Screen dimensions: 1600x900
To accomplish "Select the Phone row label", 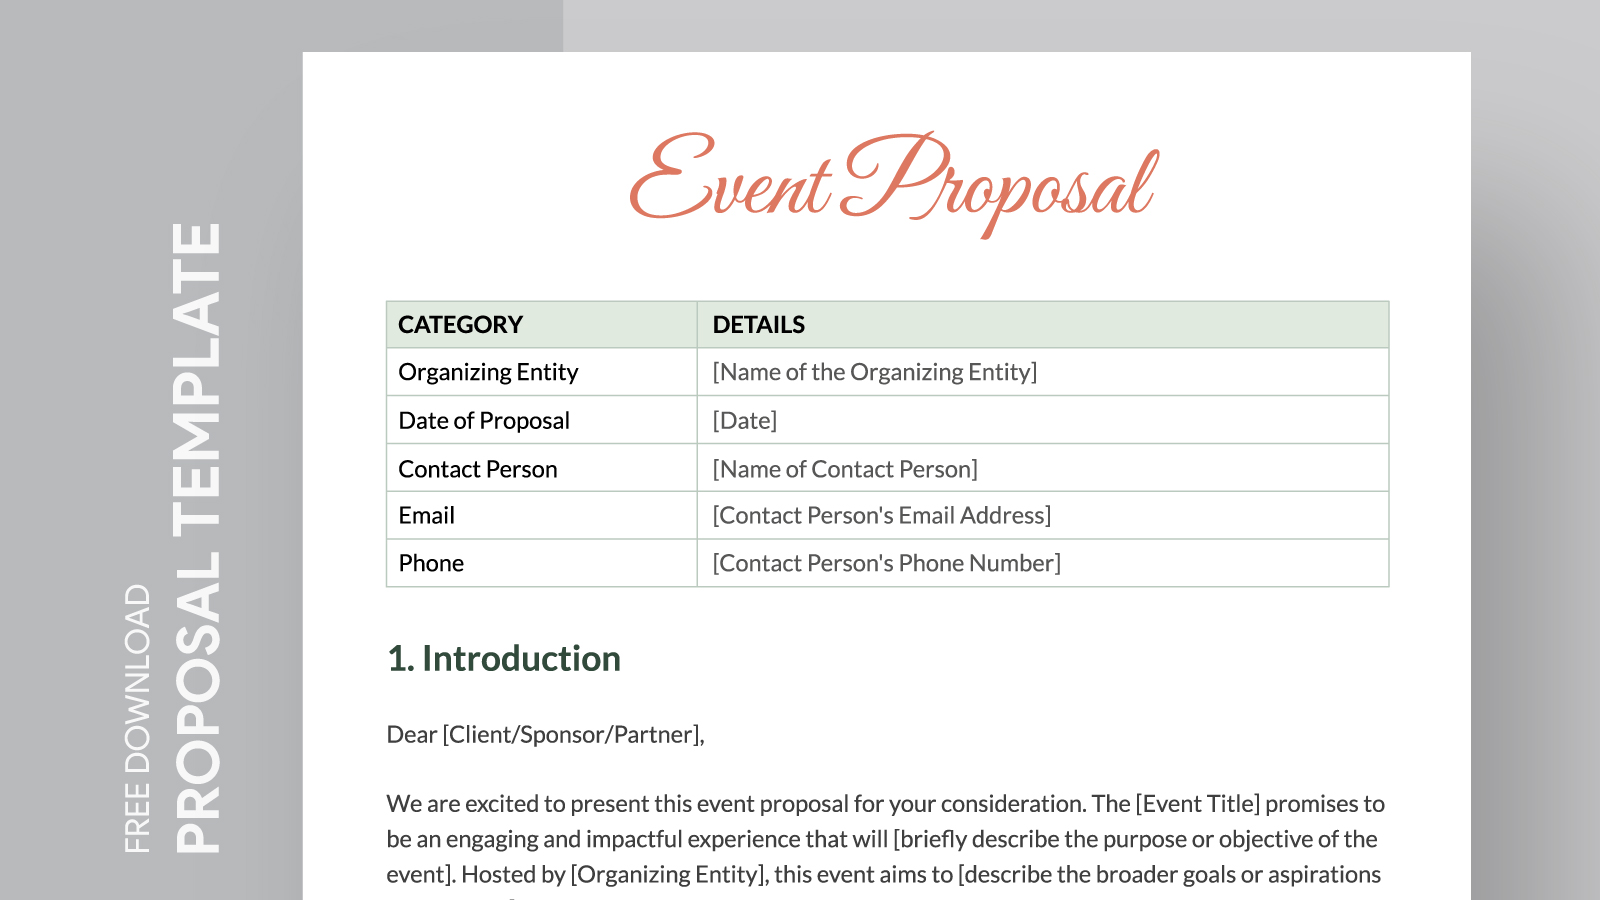I will point(431,564).
